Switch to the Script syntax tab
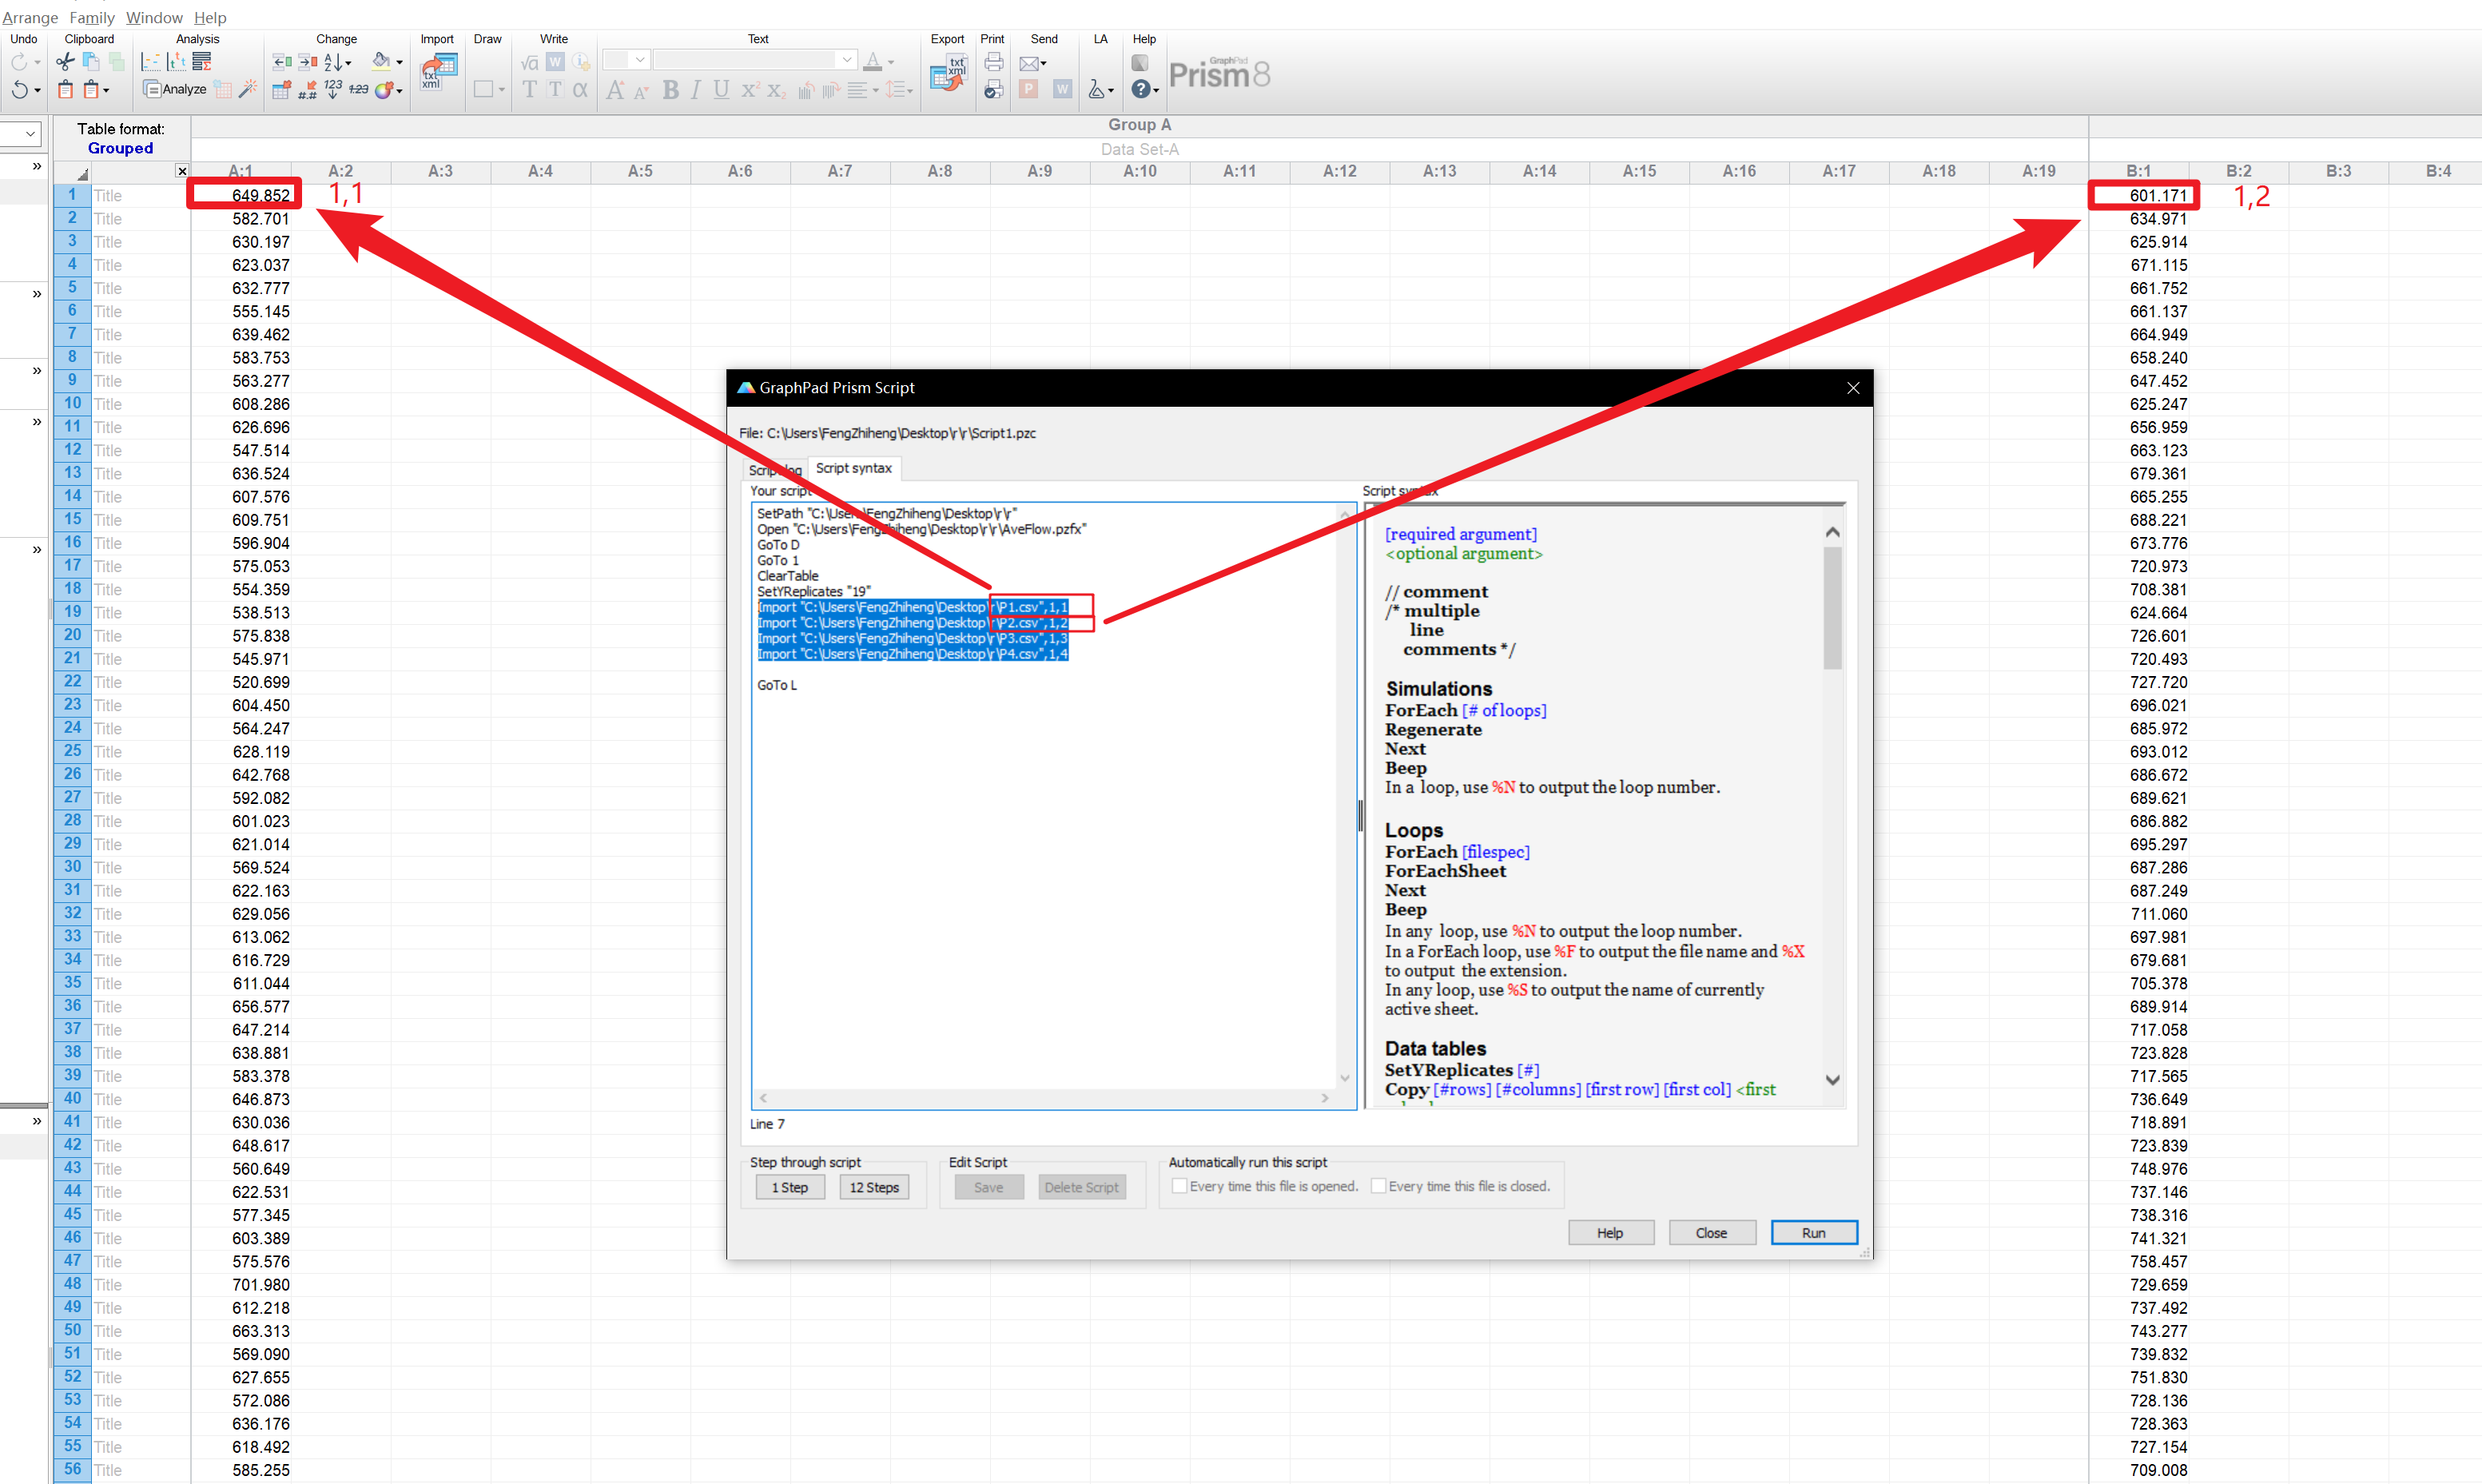 (x=853, y=468)
